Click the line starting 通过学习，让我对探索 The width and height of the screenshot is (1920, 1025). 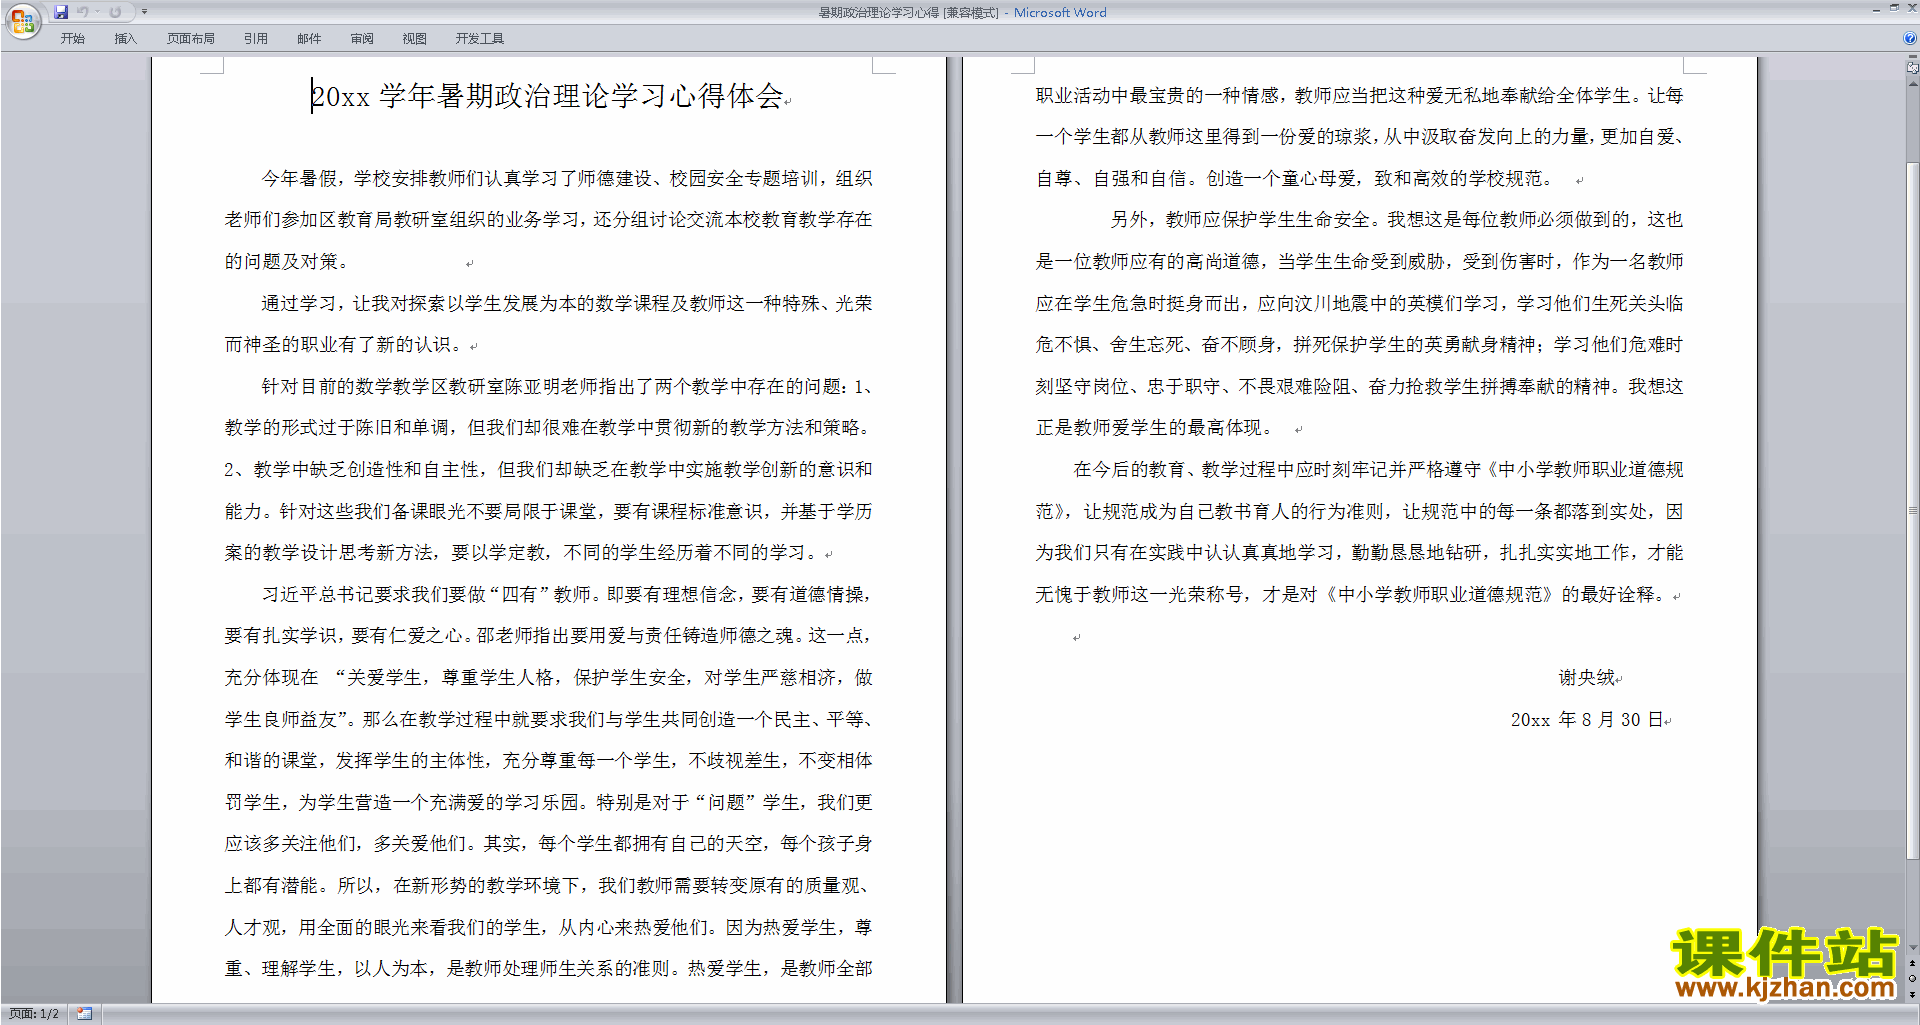[567, 304]
